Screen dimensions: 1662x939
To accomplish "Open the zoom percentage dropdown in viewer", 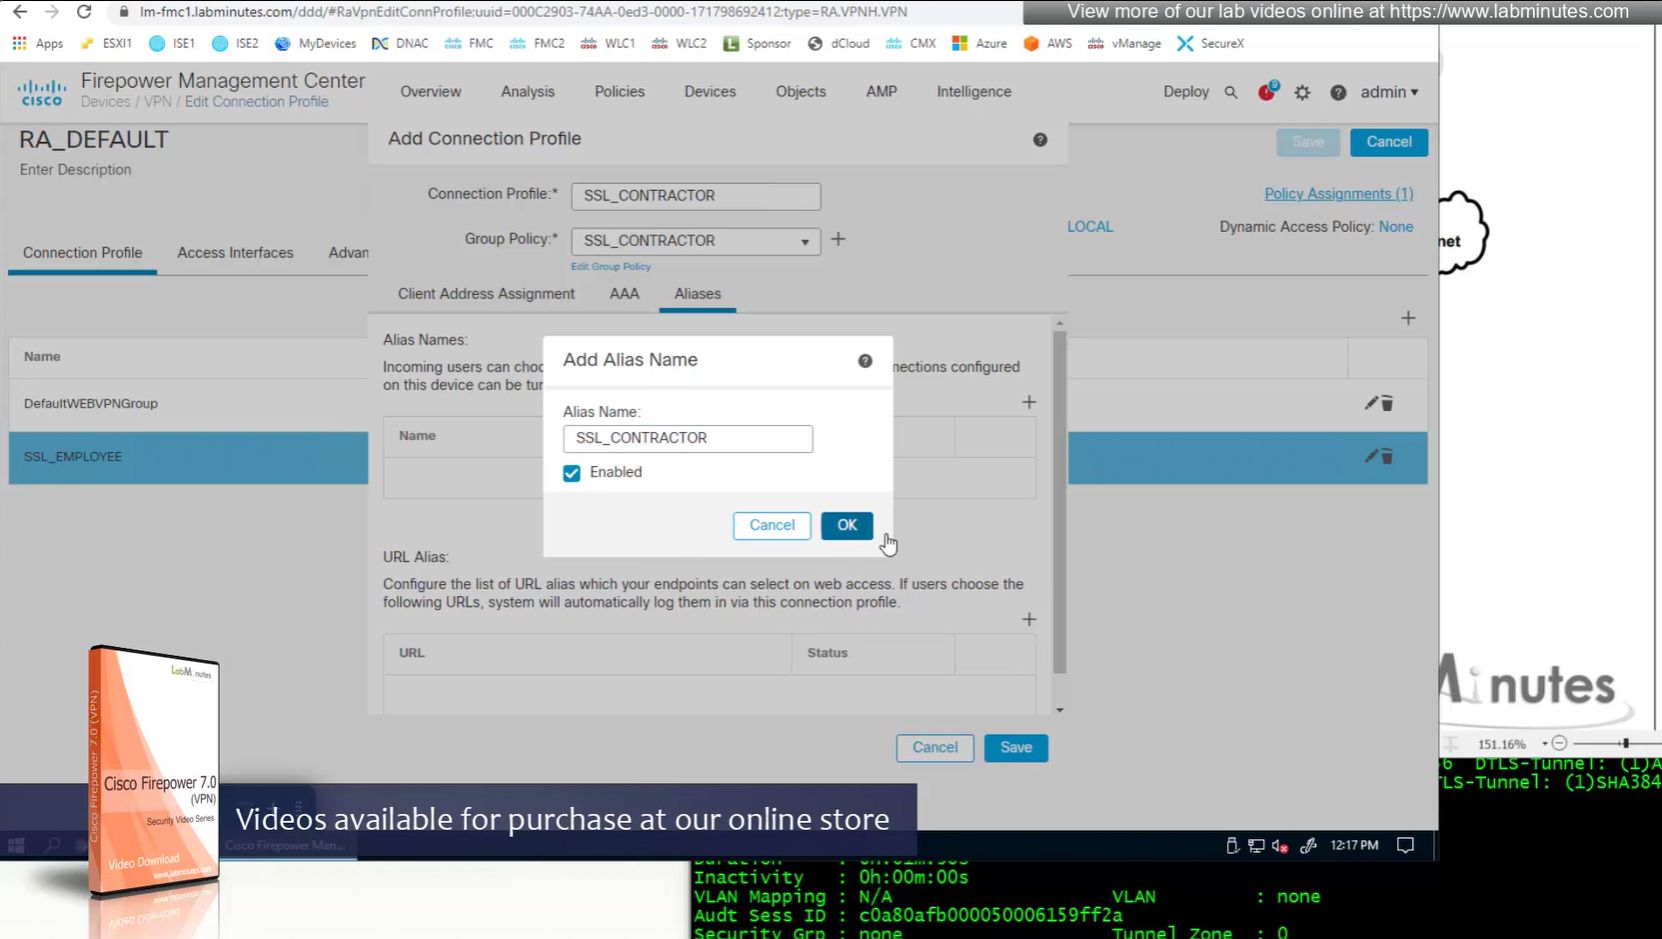I will (1544, 744).
